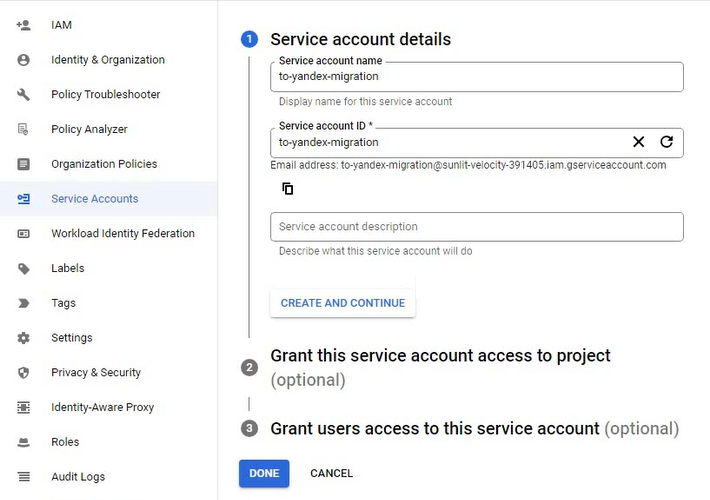The height and width of the screenshot is (500, 710).
Task: Regenerate the service account ID with refresh icon
Action: click(666, 142)
